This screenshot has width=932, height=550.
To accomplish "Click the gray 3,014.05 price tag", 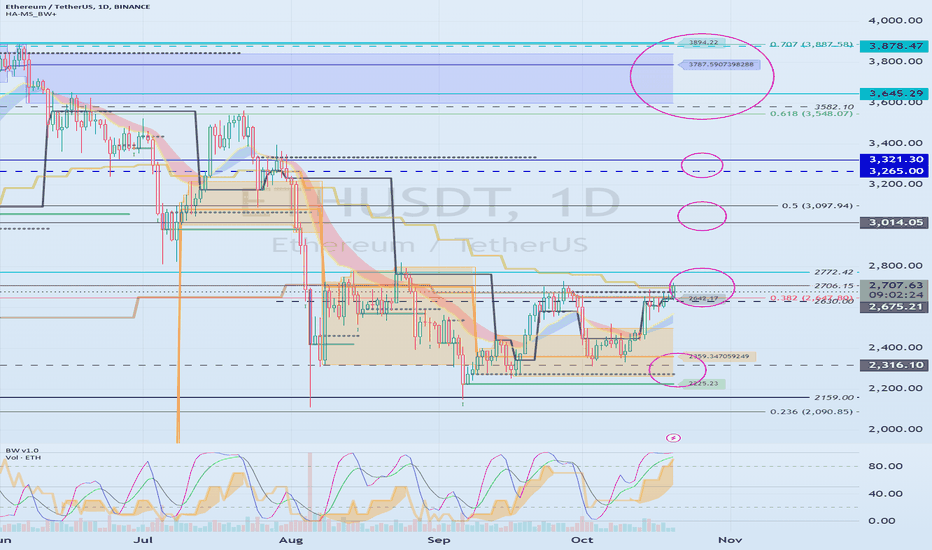I will point(895,222).
